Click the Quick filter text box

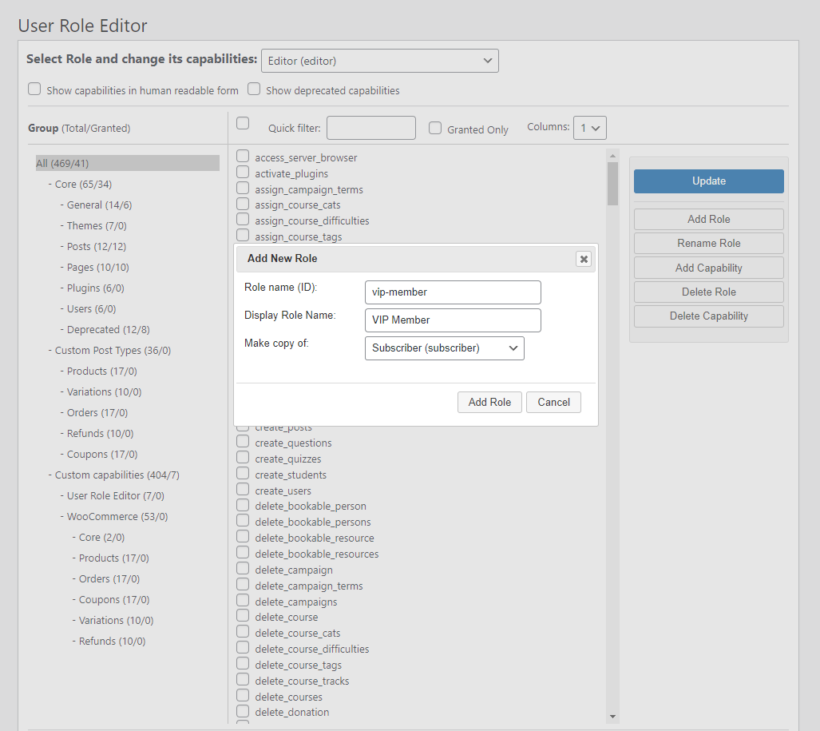[x=371, y=128]
